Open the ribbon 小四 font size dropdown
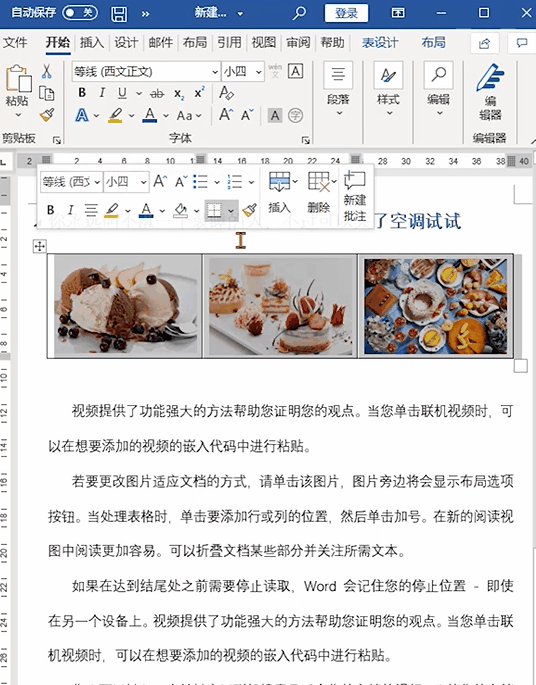 [x=259, y=71]
